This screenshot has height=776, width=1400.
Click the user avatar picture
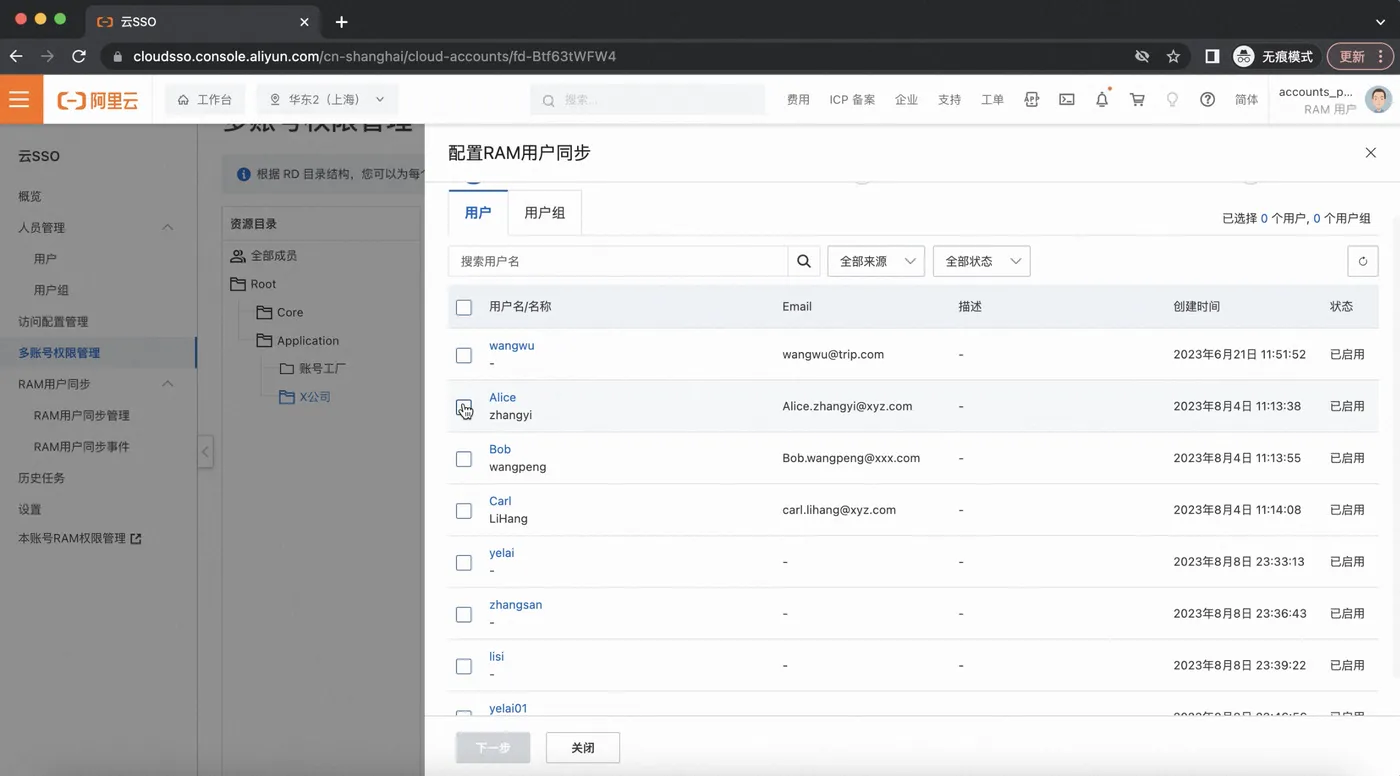pyautogui.click(x=1378, y=99)
